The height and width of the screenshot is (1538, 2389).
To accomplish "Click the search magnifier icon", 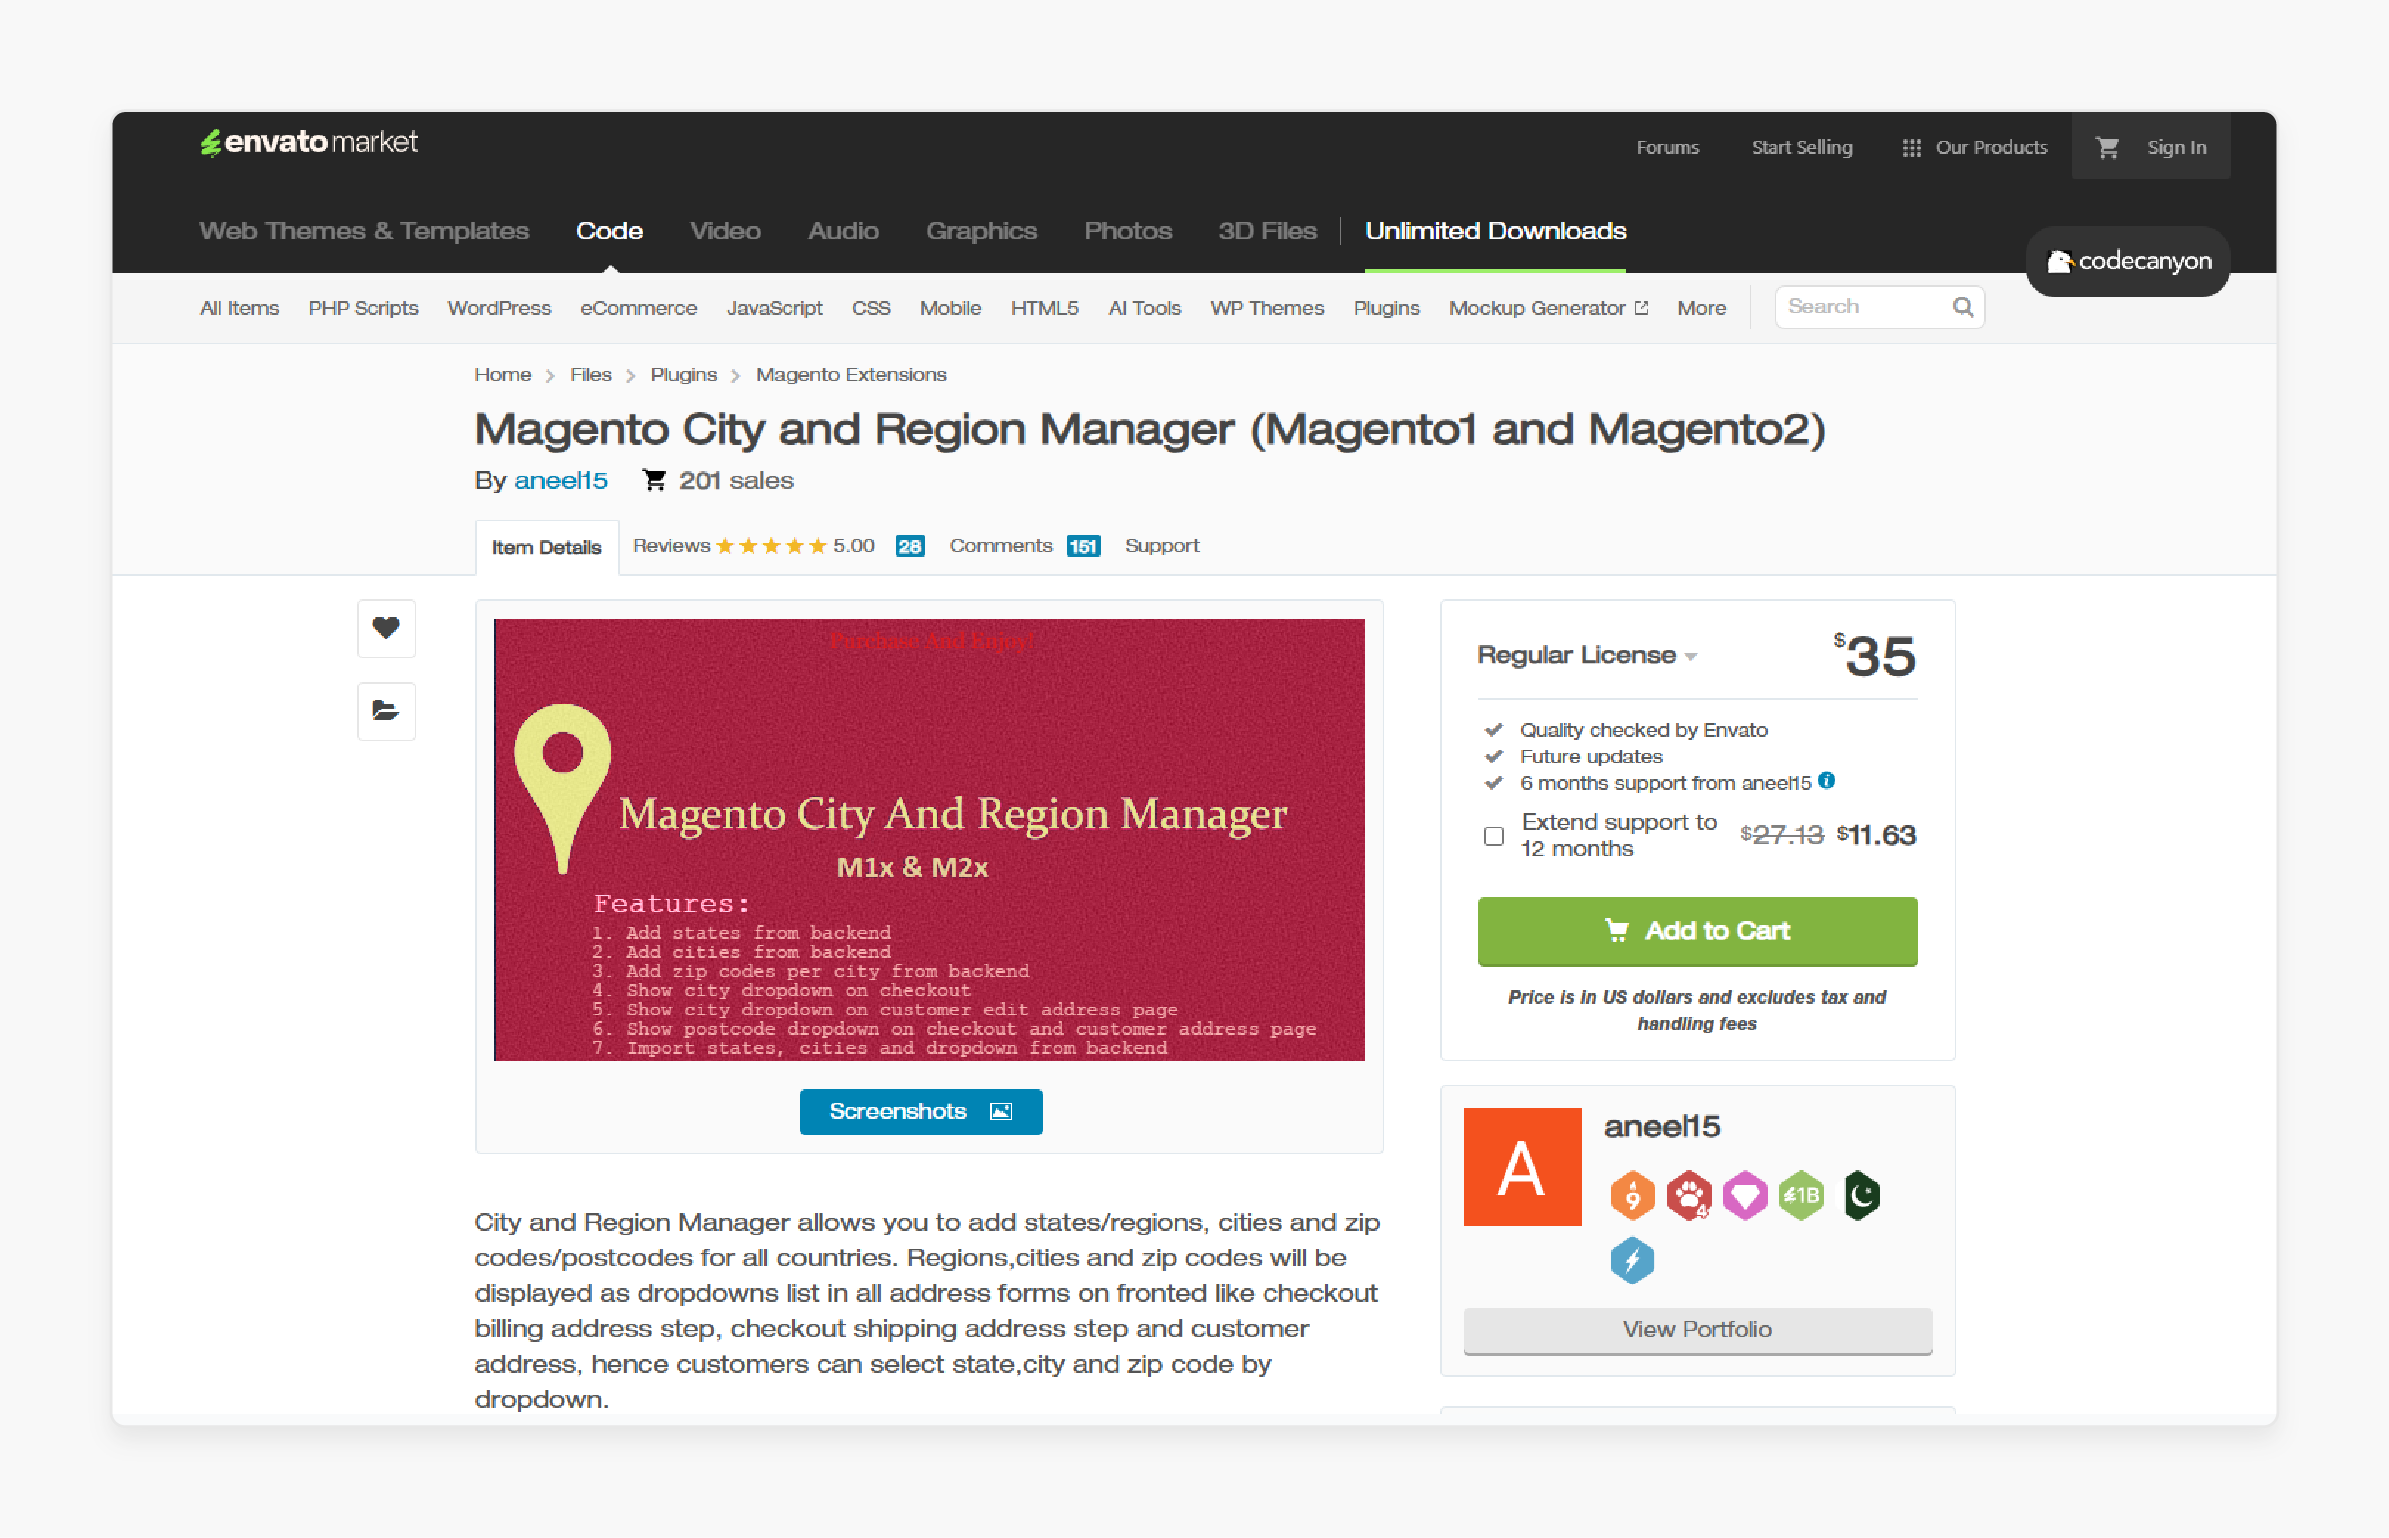I will (1963, 307).
